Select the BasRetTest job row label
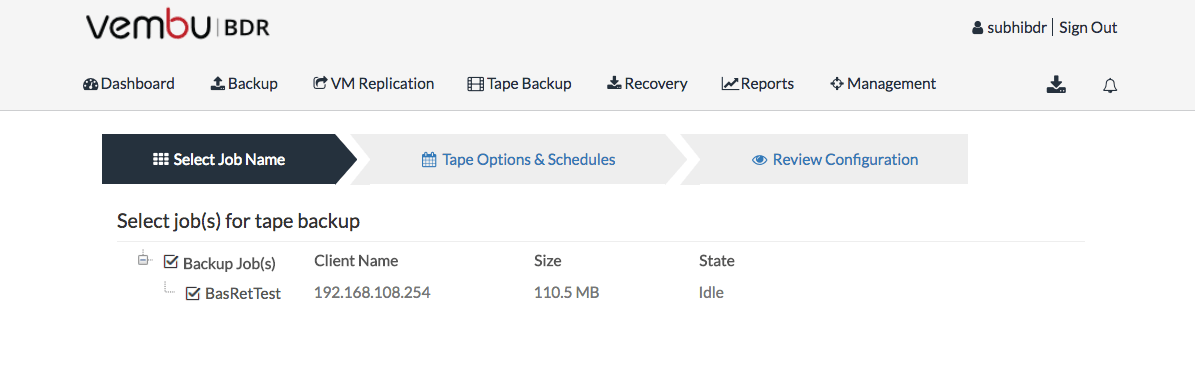This screenshot has height=389, width=1195. (243, 294)
